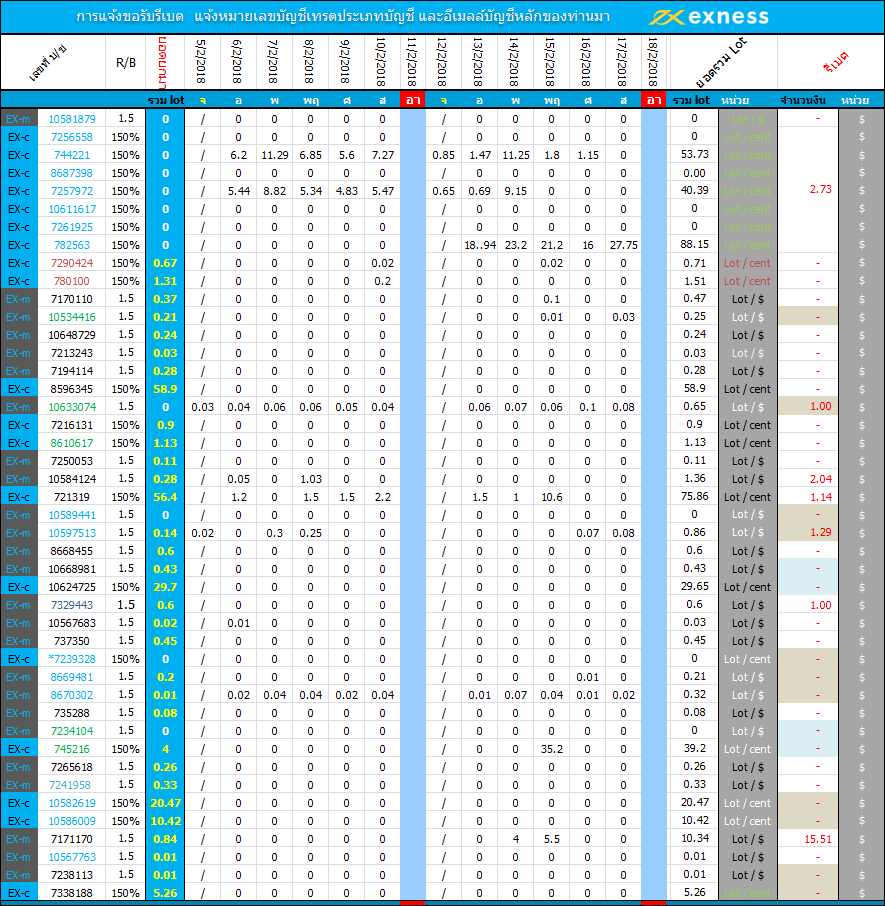The image size is (885, 906).
Task: Select the 11/2/2018 date column header
Action: point(412,62)
